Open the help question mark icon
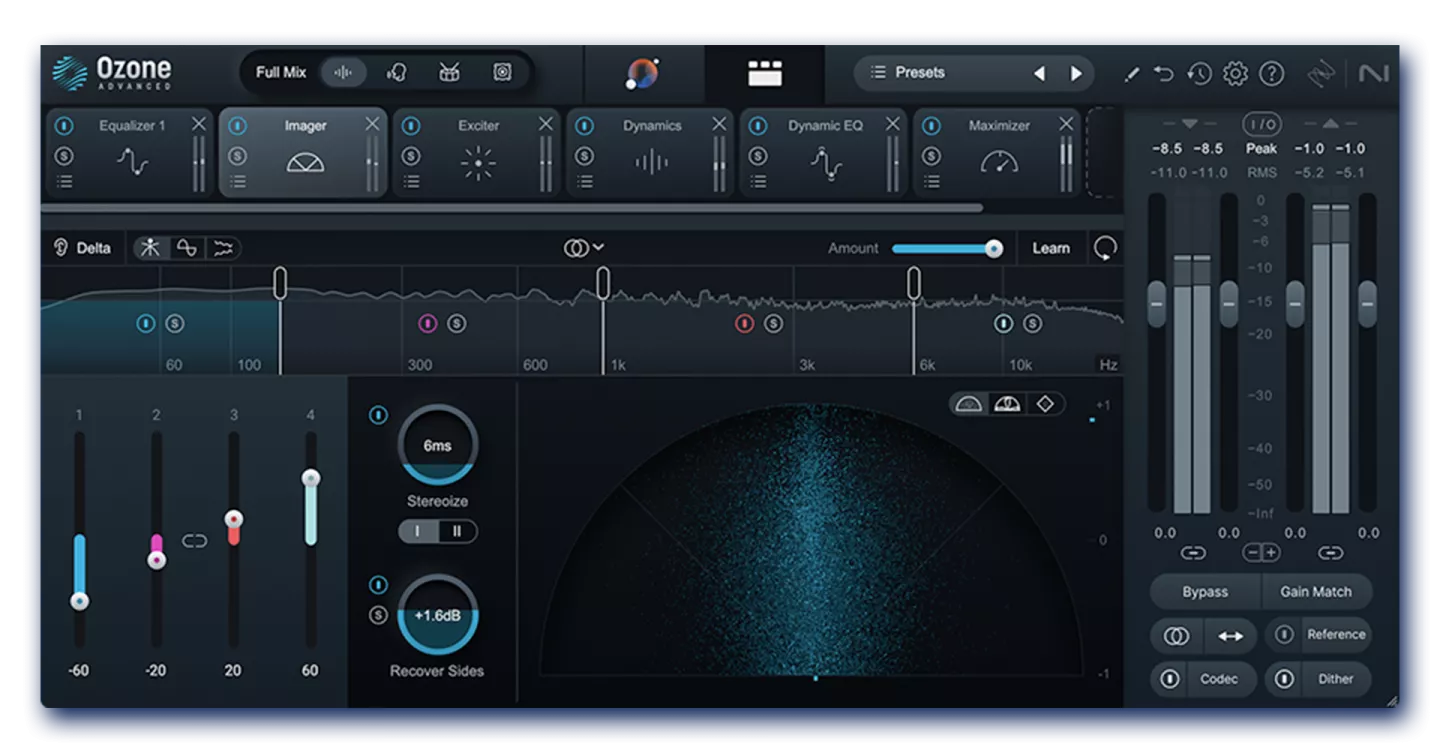The height and width of the screenshot is (753, 1440). [x=1271, y=73]
